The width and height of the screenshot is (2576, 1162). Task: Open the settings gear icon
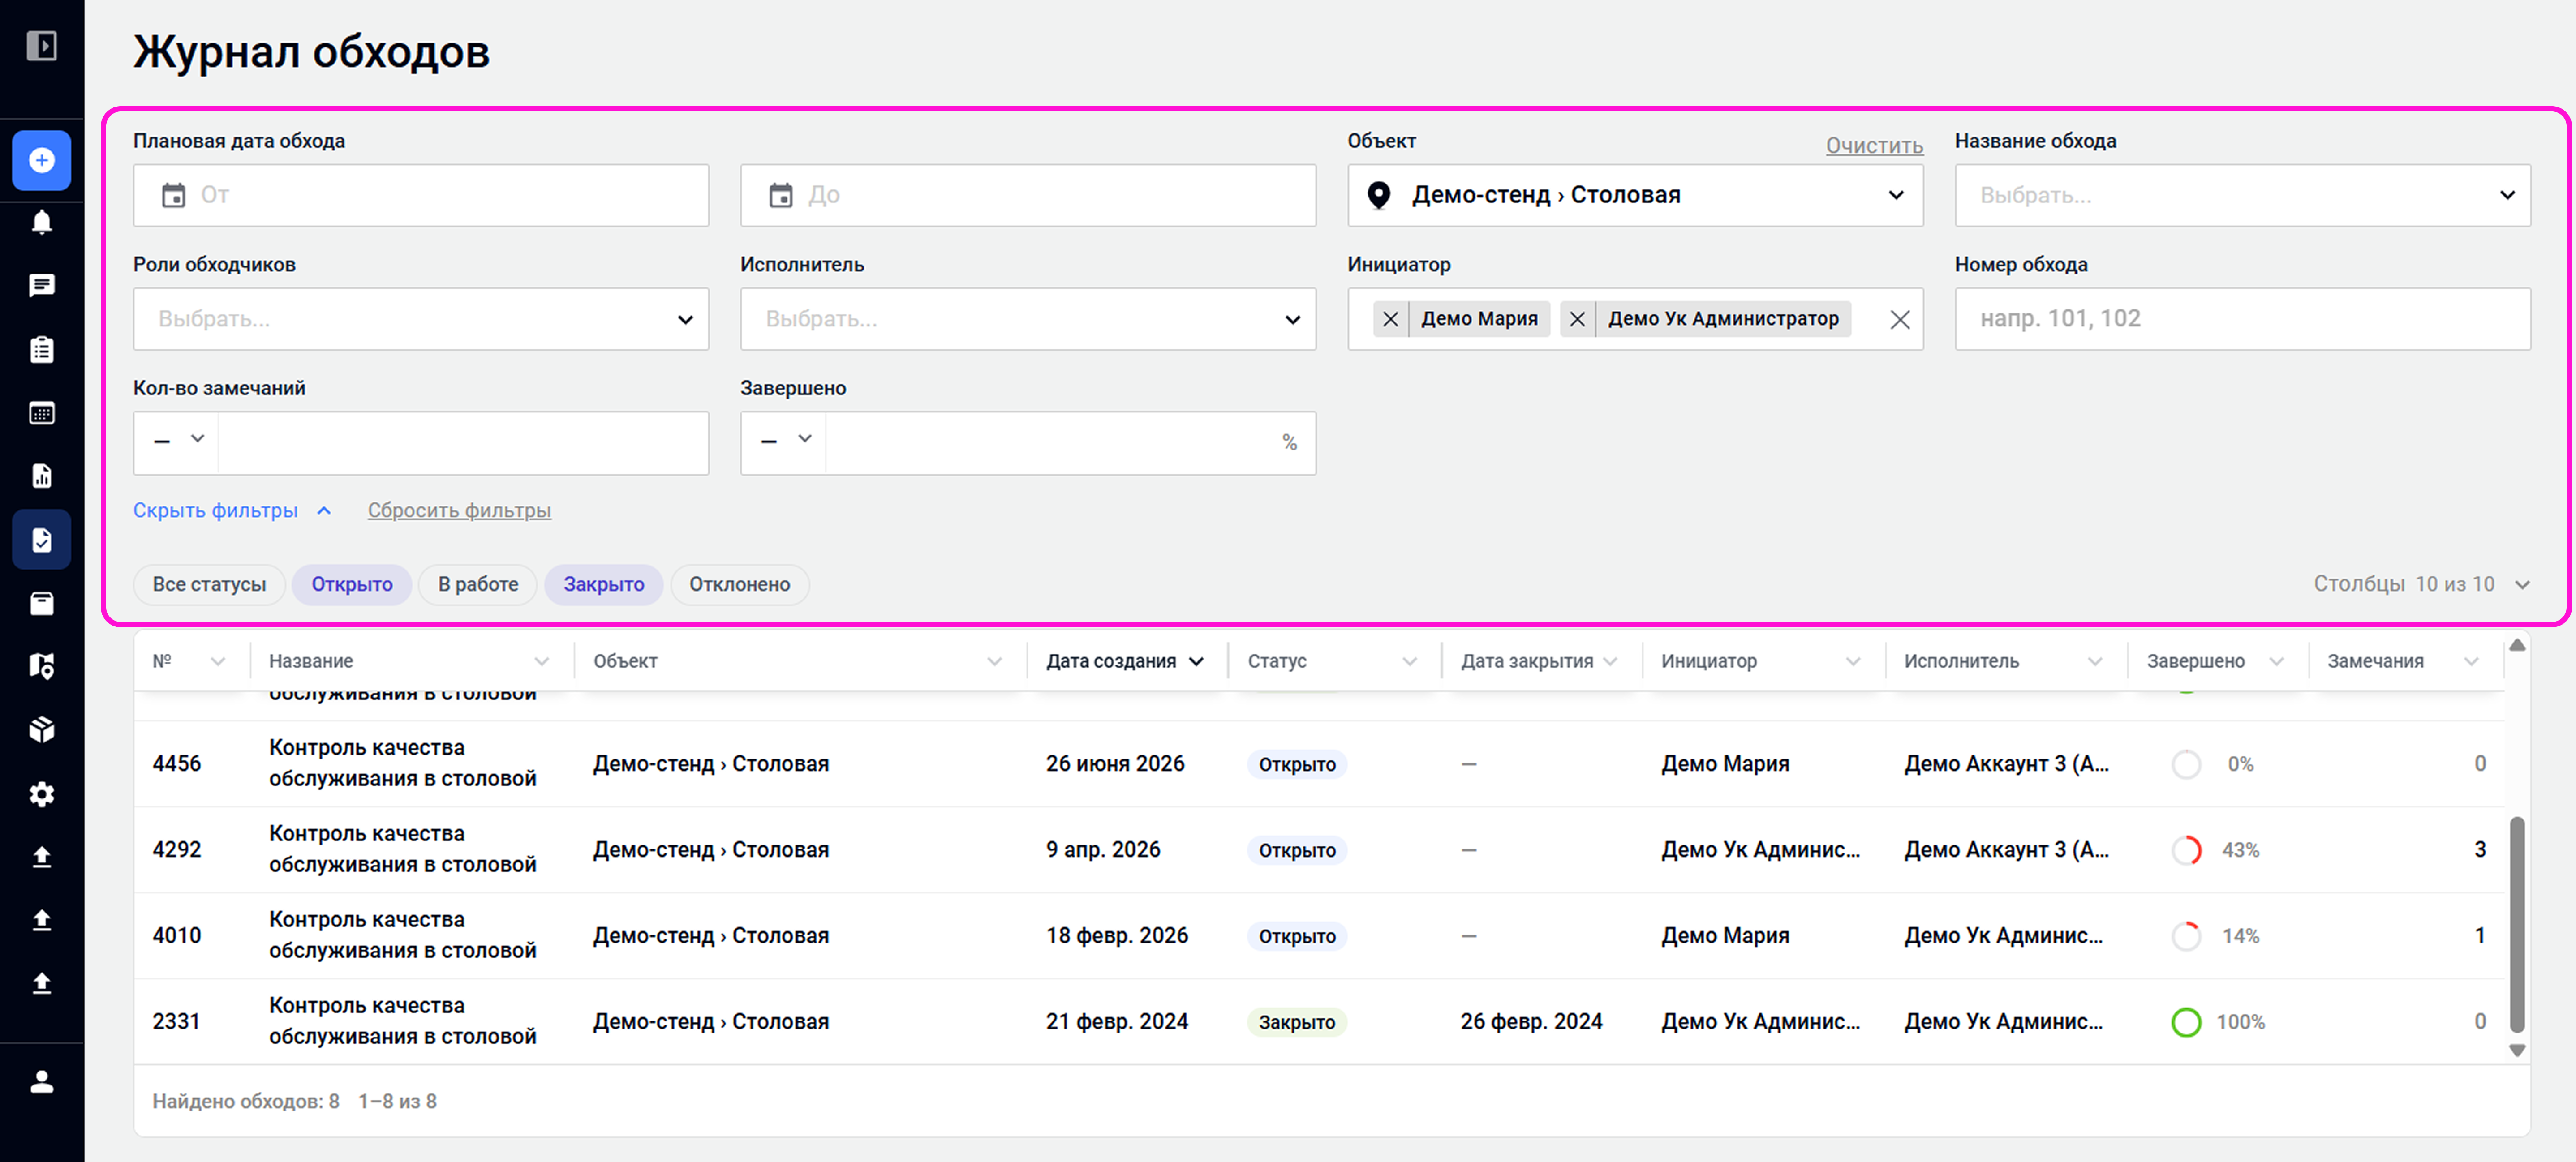pyautogui.click(x=41, y=794)
